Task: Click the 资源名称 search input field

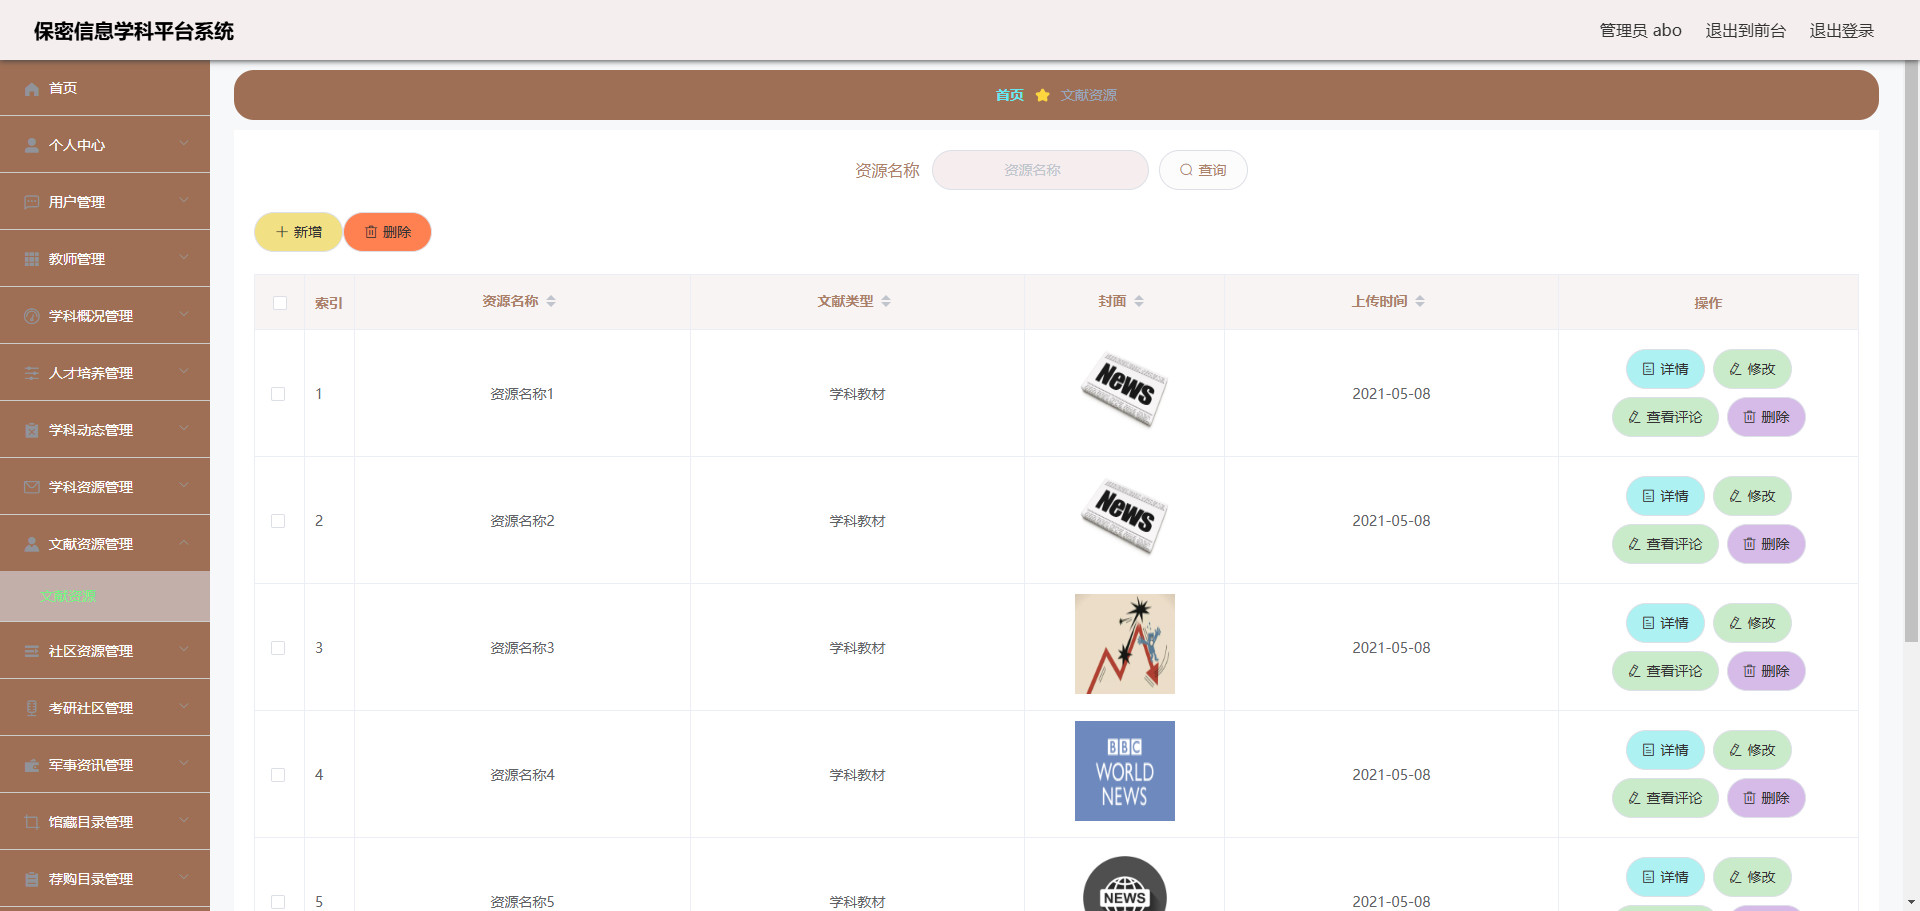Action: click(1040, 170)
